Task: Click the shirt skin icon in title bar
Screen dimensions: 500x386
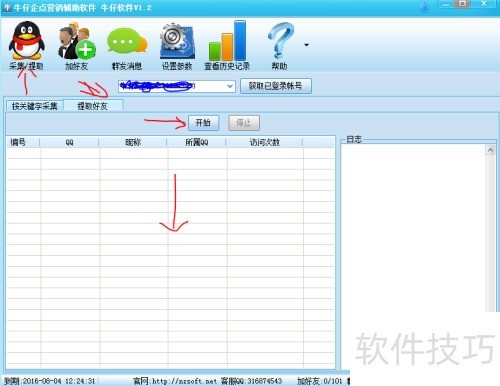Action: (425, 7)
